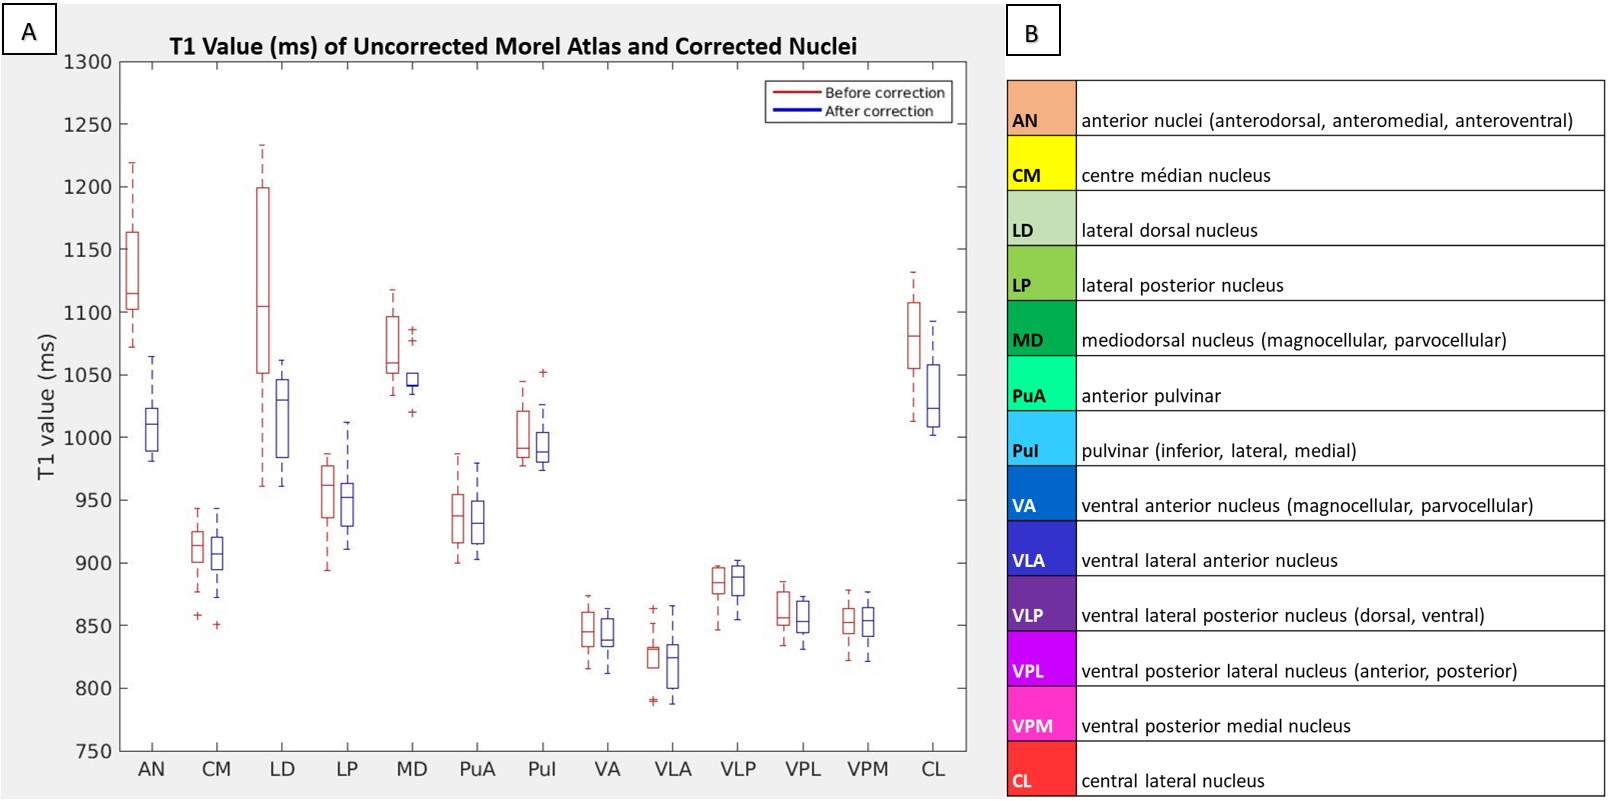This screenshot has width=1609, height=801.
Task: Click the 'T1 value (ms)' y-axis label
Action: click(46, 406)
